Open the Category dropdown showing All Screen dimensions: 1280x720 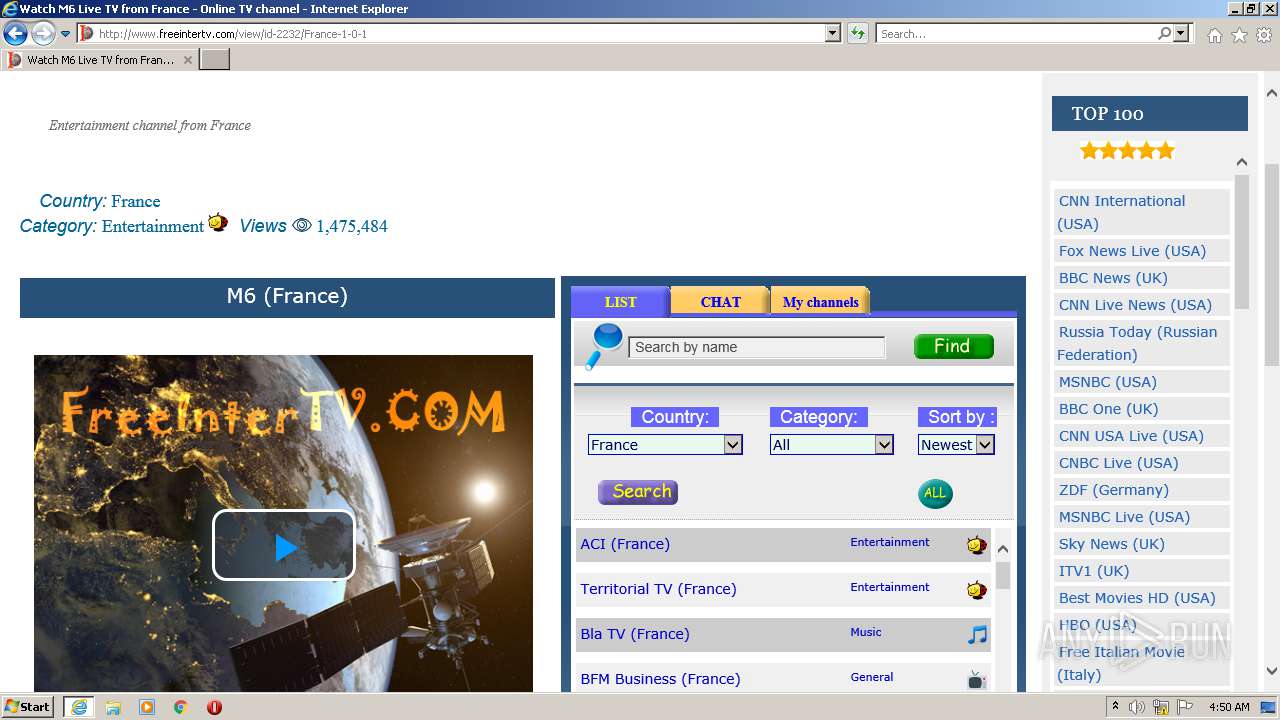tap(831, 445)
